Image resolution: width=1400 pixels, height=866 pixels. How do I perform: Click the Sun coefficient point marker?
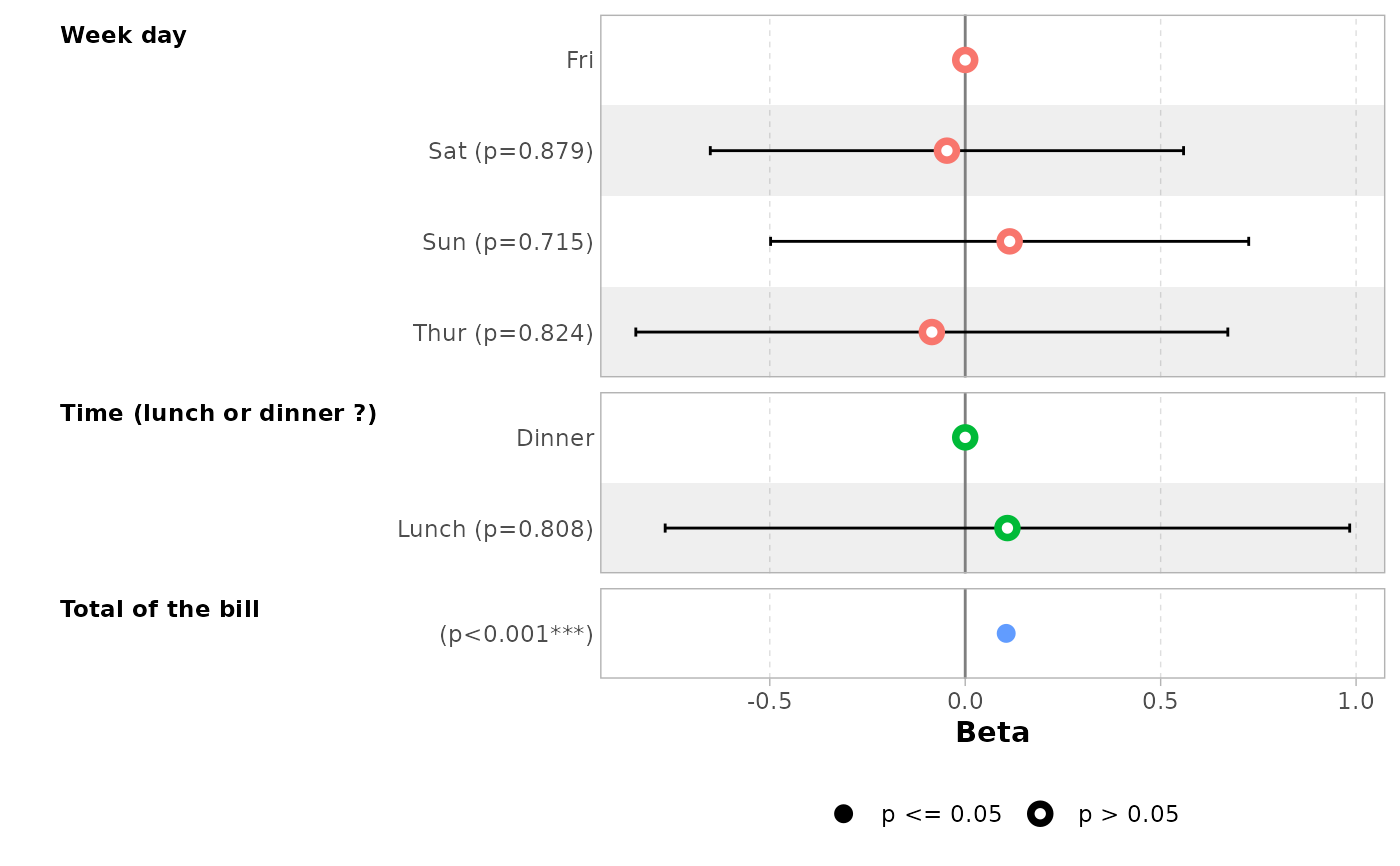click(1009, 241)
